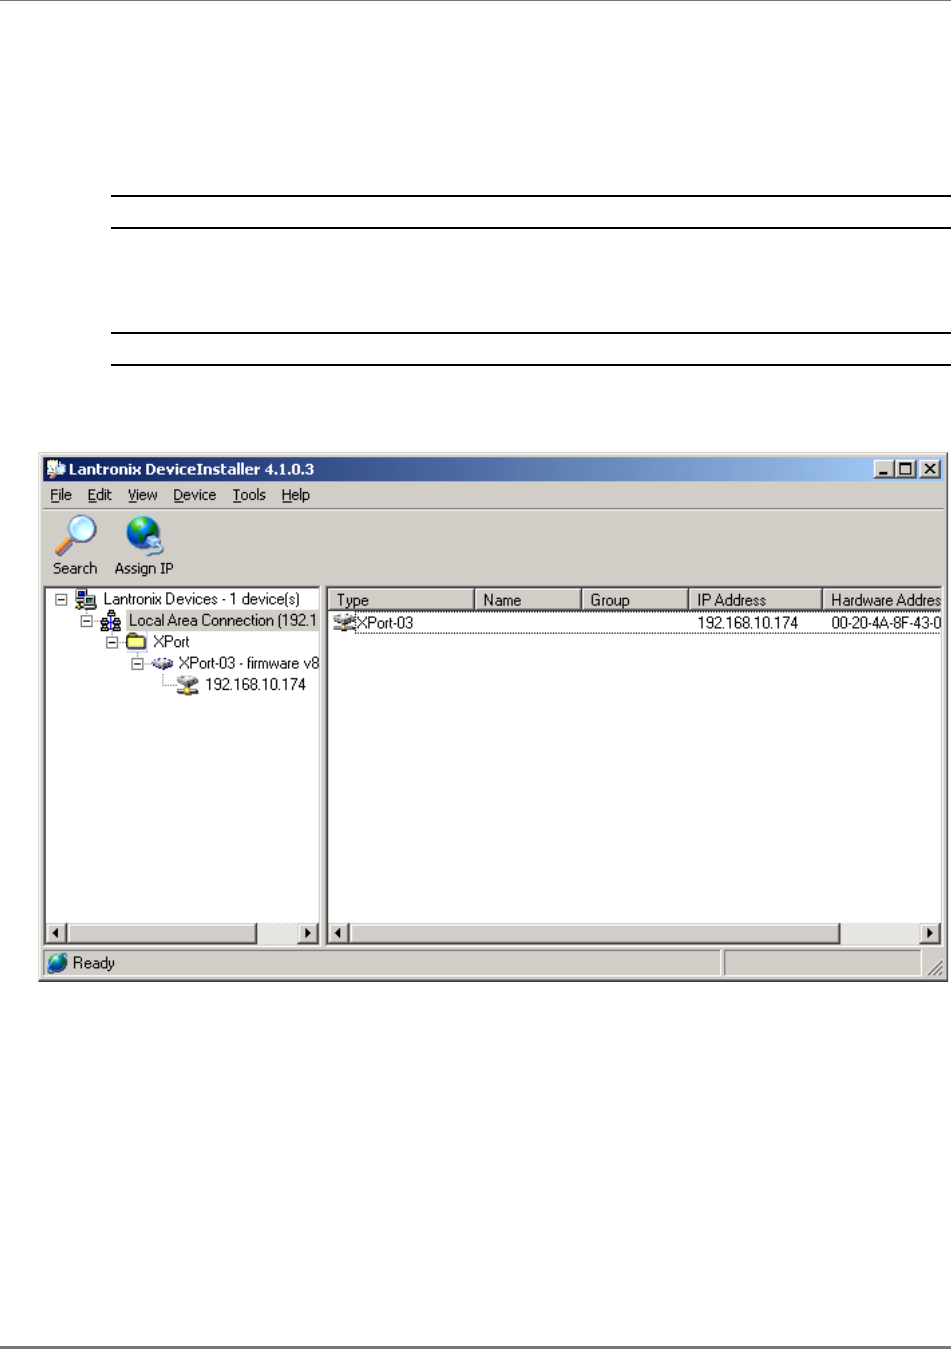The height and width of the screenshot is (1349, 951).
Task: Close the DeviceInstaller window
Action: [930, 469]
